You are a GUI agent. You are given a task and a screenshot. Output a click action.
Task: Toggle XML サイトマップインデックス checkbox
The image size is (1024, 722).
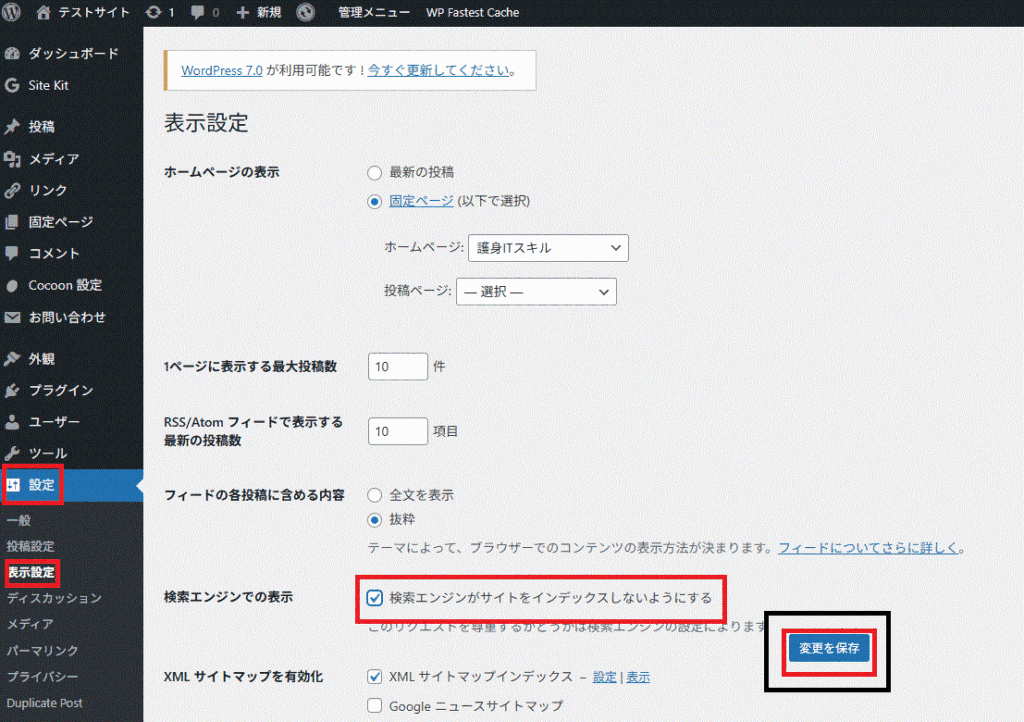pos(374,677)
